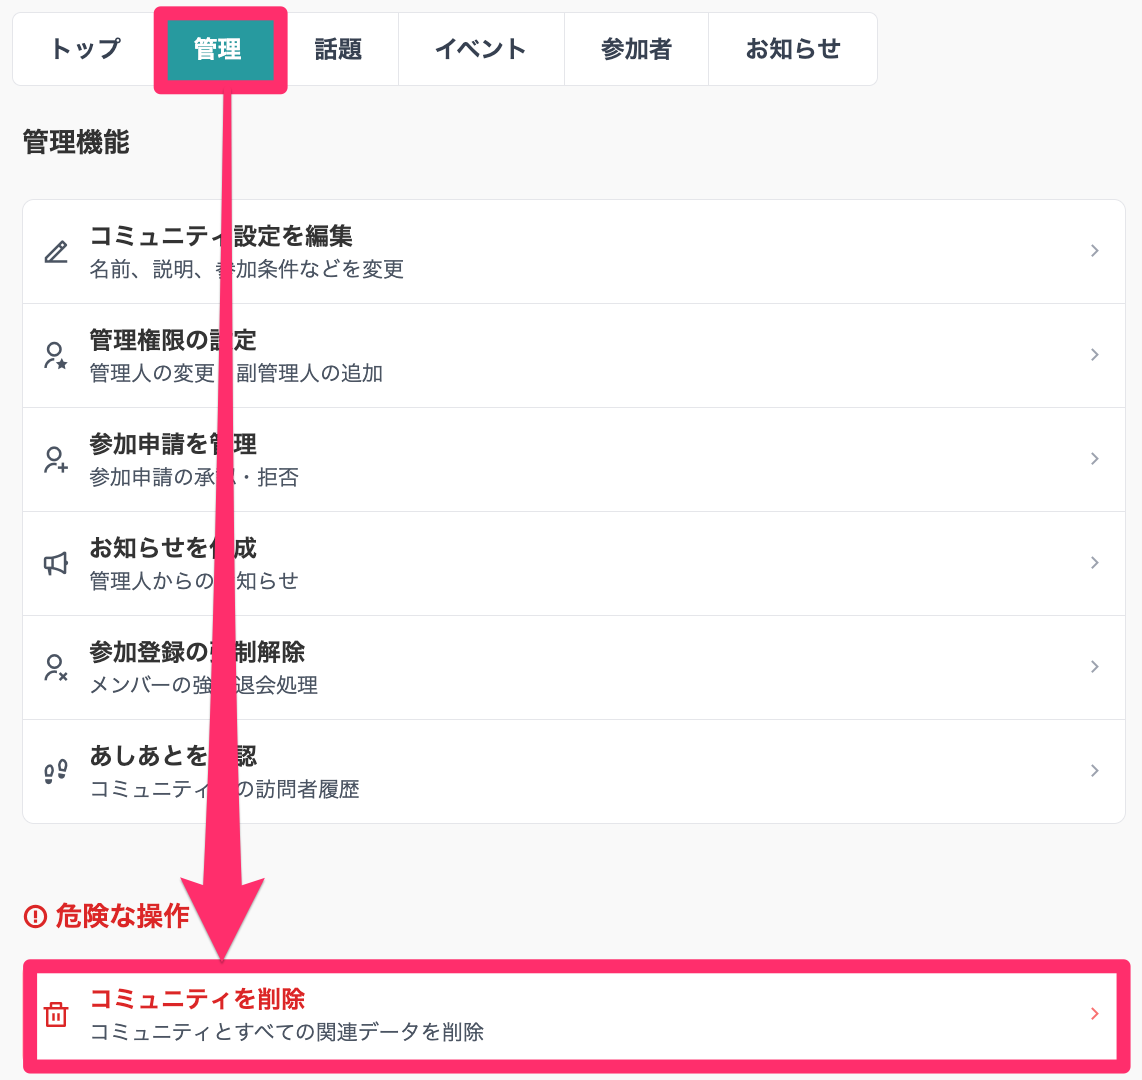Screen dimensions: 1142x1080
Task: Click メンバーの強制退会処理 description
Action: point(204,685)
